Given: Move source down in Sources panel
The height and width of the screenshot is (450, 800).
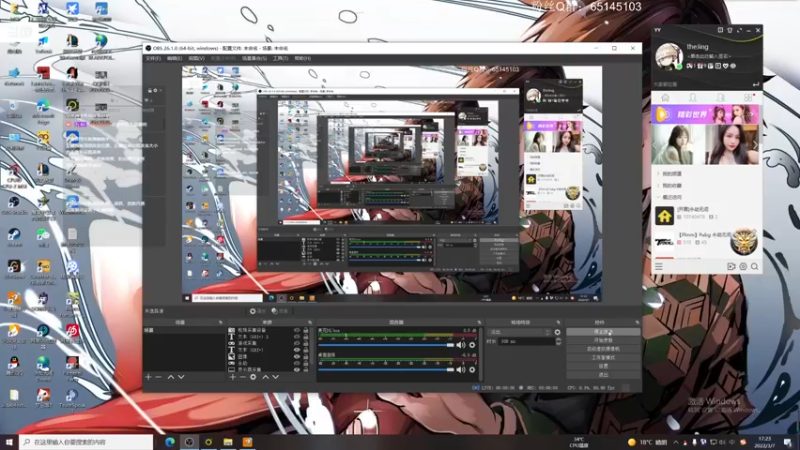Looking at the screenshot, I should [x=276, y=377].
